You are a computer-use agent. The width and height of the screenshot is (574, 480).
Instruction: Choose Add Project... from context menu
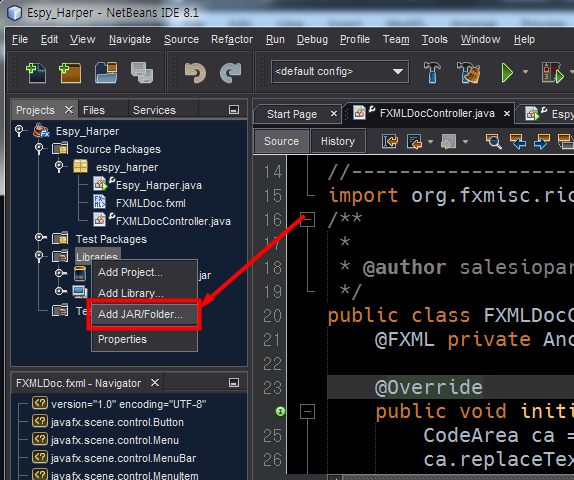[x=144, y=272]
